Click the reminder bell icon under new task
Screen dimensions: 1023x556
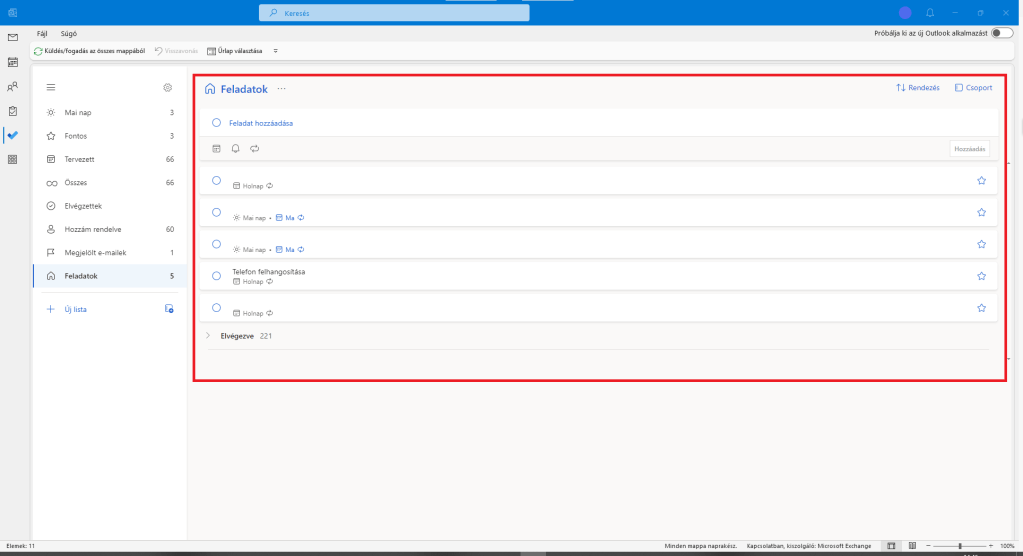[x=235, y=149]
